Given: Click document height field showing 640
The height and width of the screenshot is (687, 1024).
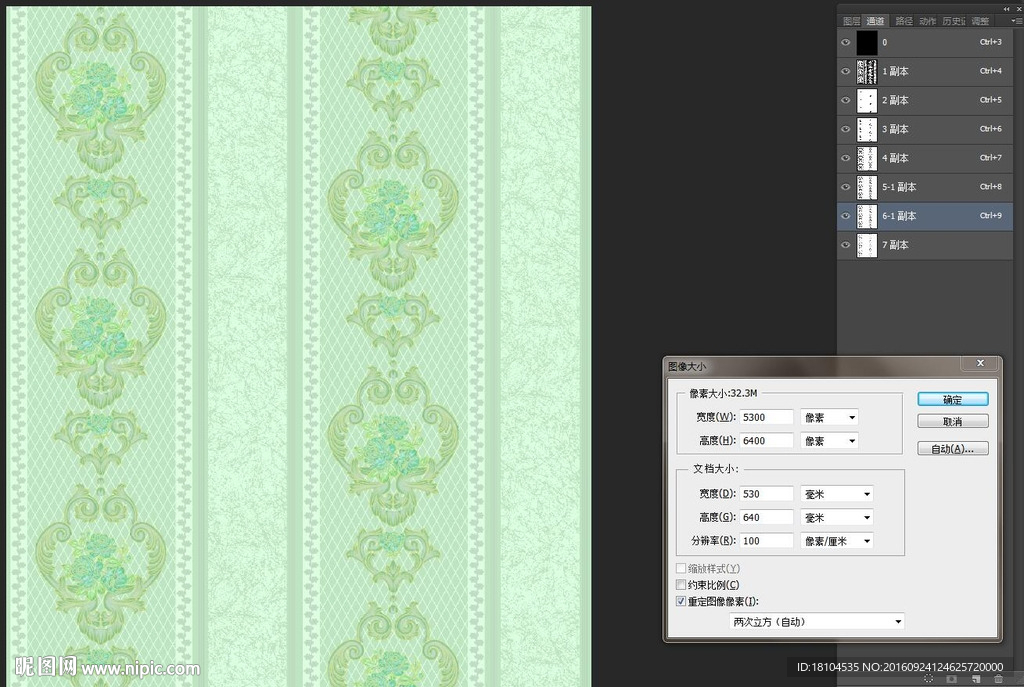Looking at the screenshot, I should (x=766, y=517).
